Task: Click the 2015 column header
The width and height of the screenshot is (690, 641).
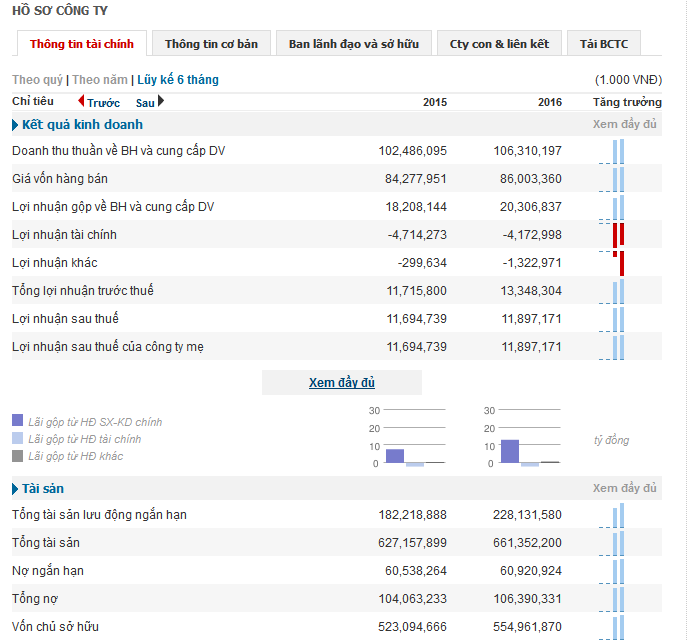Action: point(435,102)
